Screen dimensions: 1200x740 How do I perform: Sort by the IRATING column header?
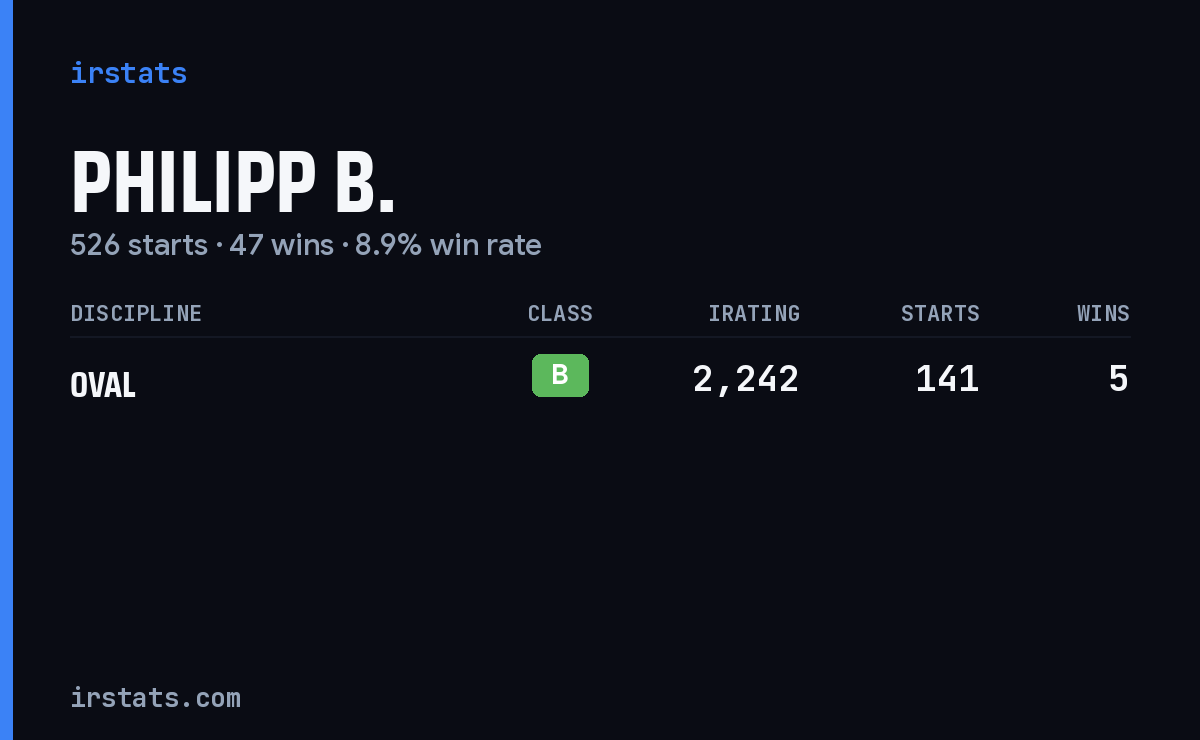tap(754, 313)
